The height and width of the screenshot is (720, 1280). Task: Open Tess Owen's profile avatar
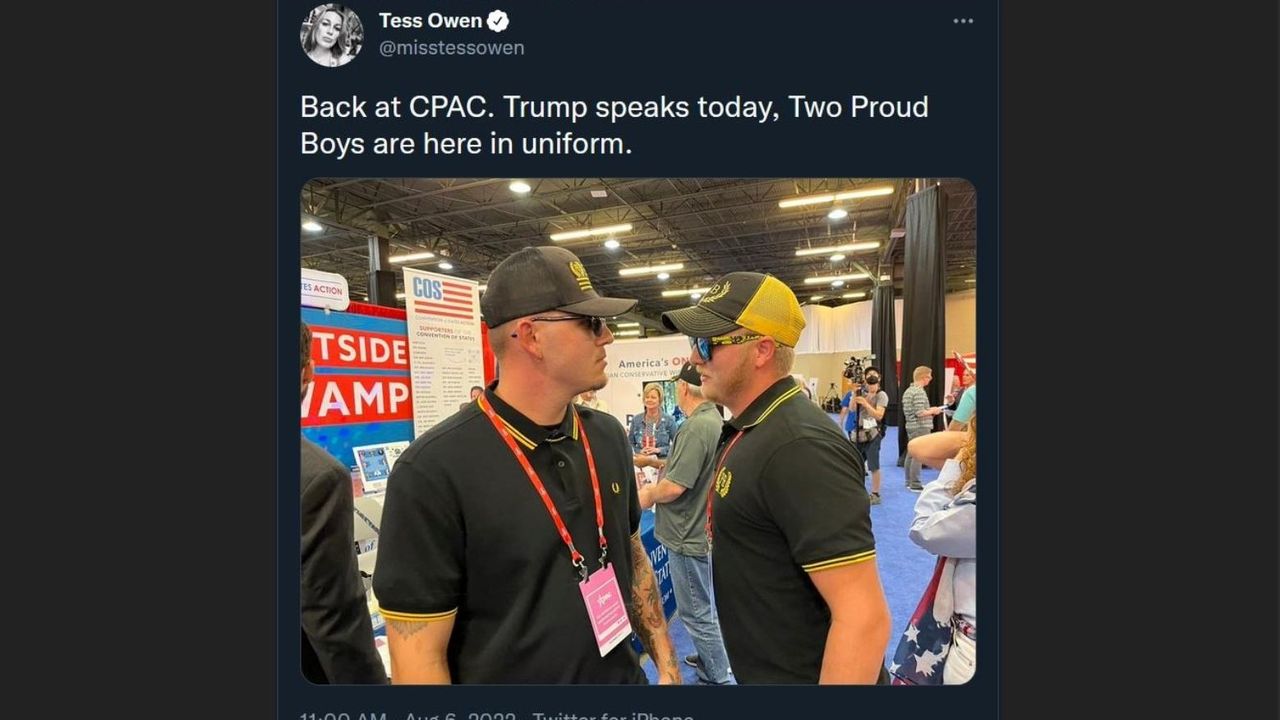coord(332,35)
